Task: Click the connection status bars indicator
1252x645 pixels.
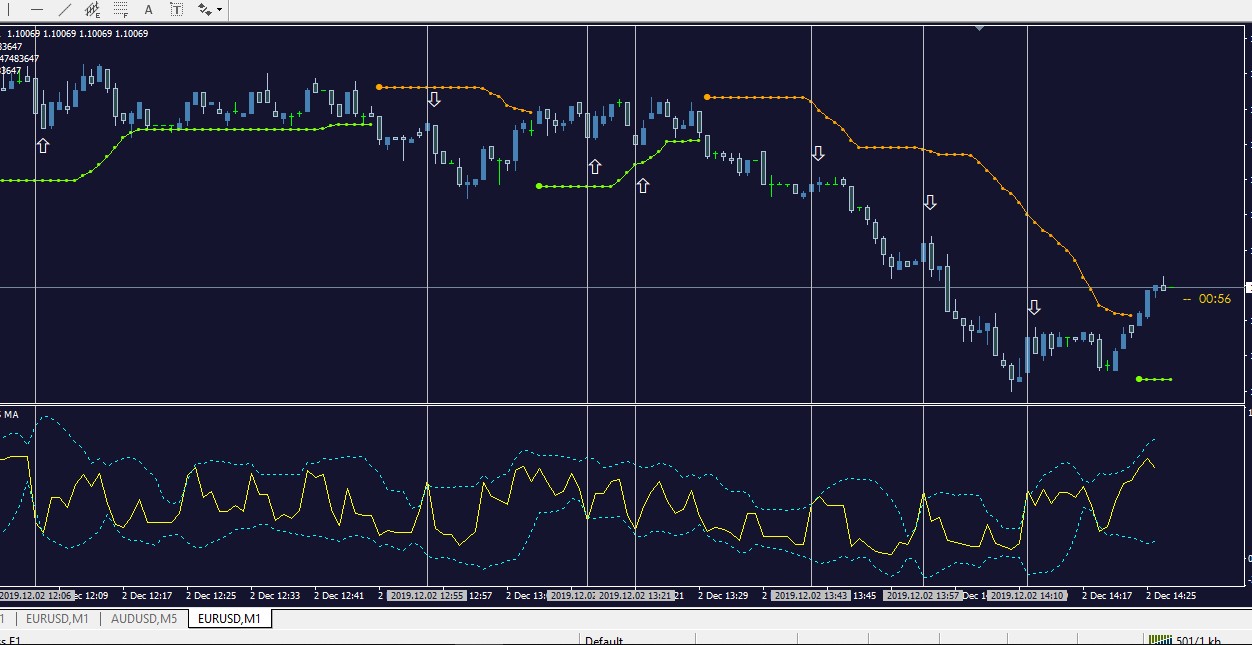Action: [x=1159, y=640]
